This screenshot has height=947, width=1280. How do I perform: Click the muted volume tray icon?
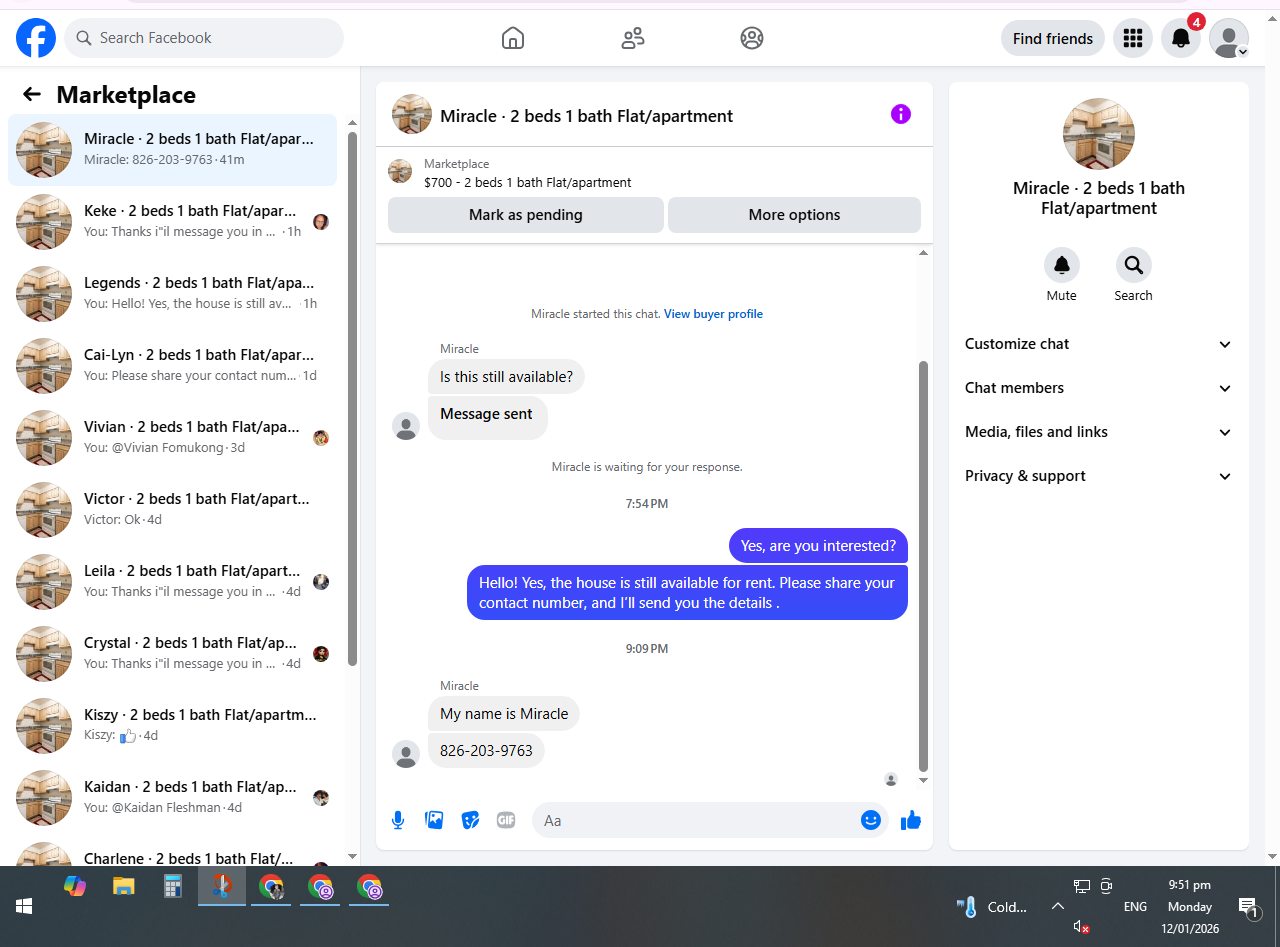(x=1081, y=927)
